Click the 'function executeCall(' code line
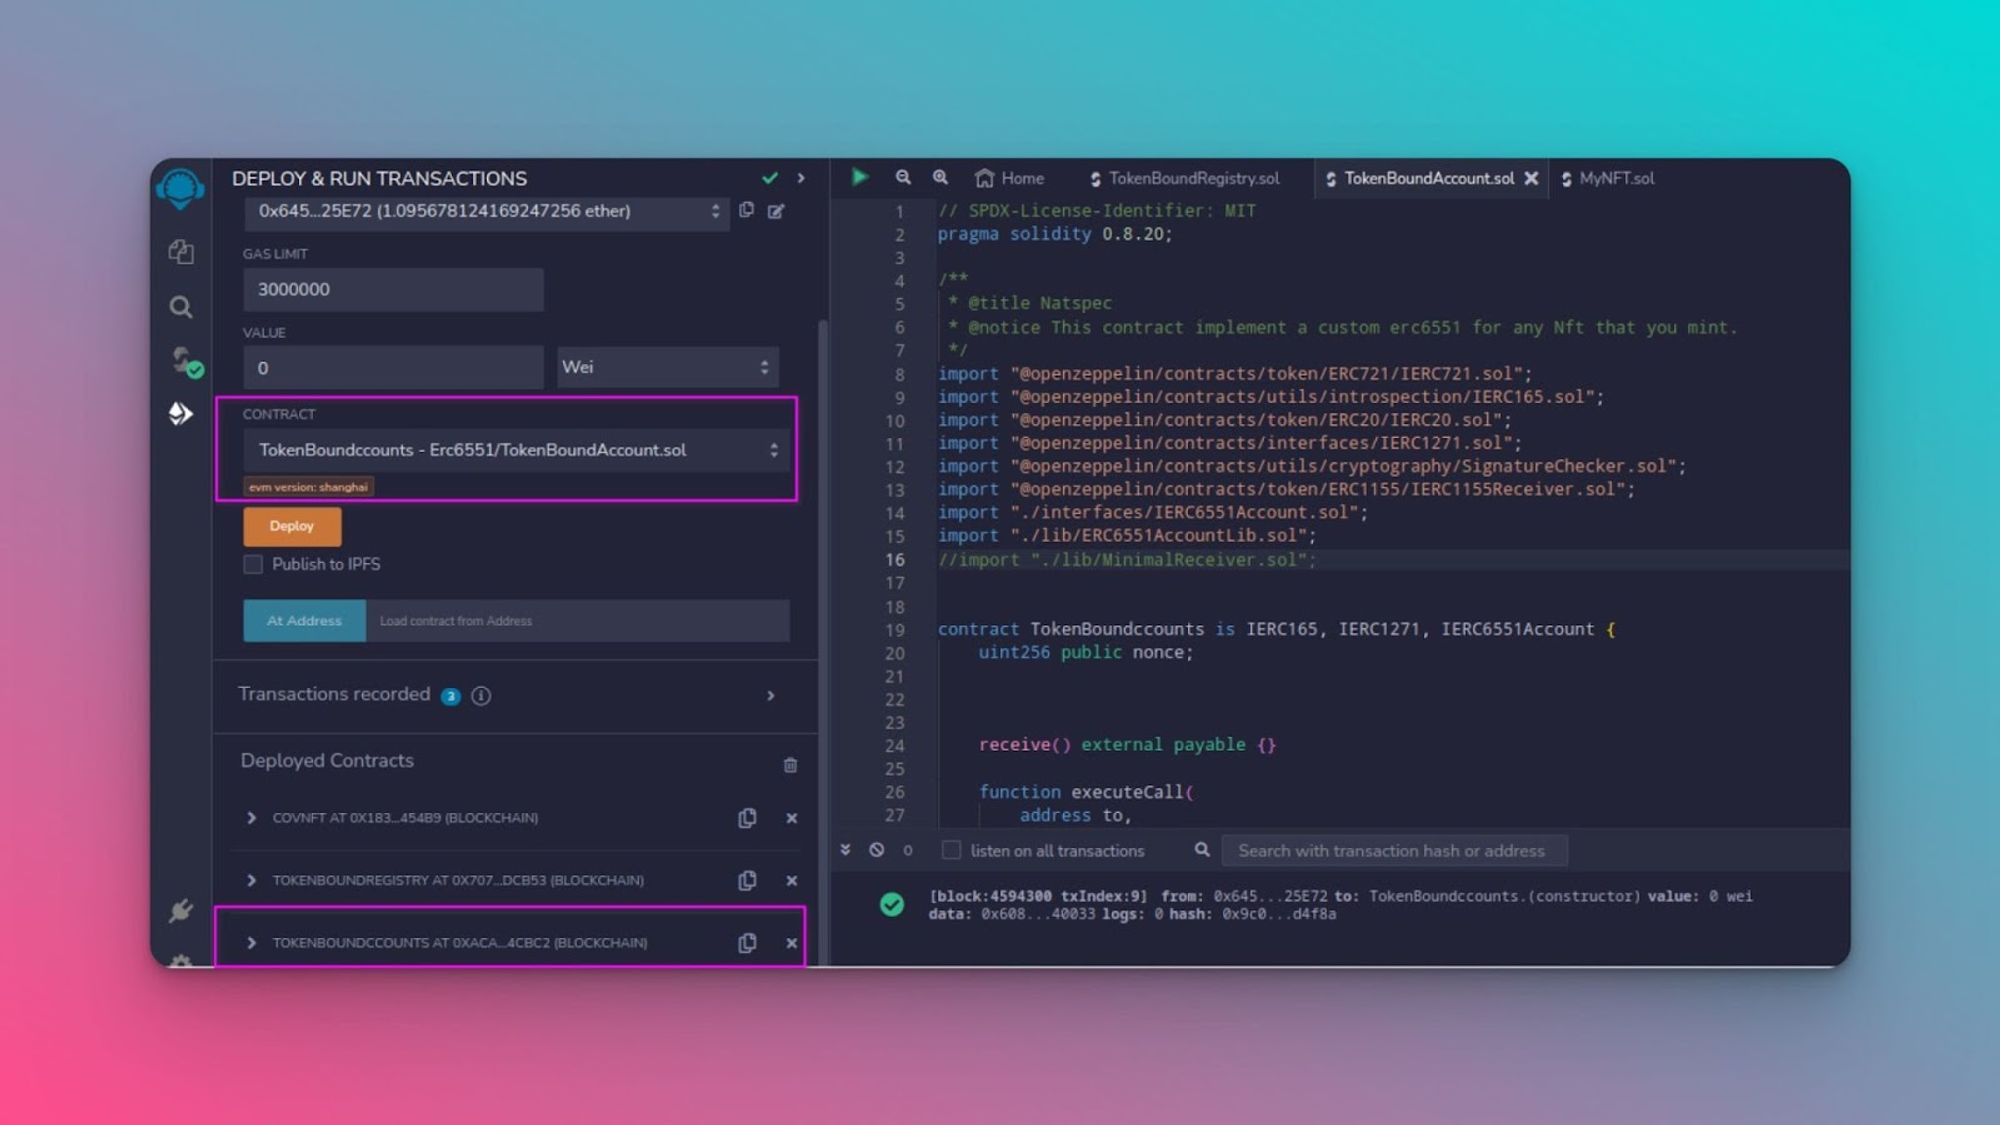The image size is (2000, 1125). tap(1086, 792)
